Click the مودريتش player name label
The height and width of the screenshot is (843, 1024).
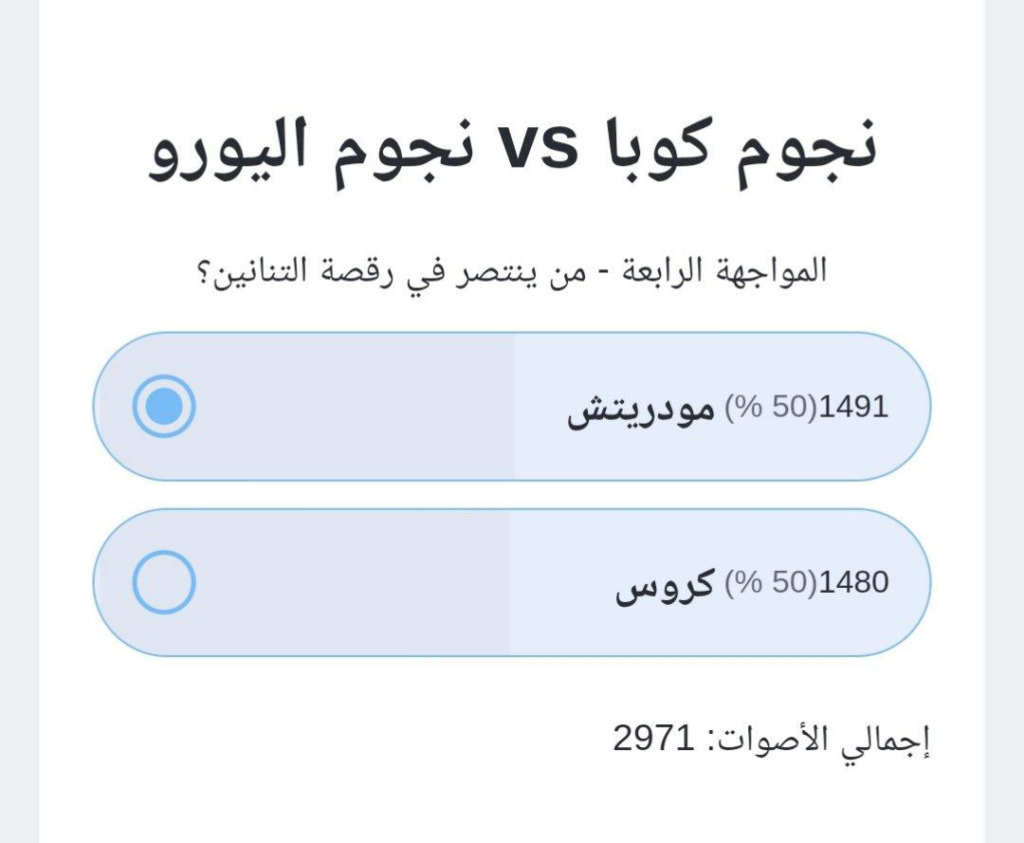[641, 409]
